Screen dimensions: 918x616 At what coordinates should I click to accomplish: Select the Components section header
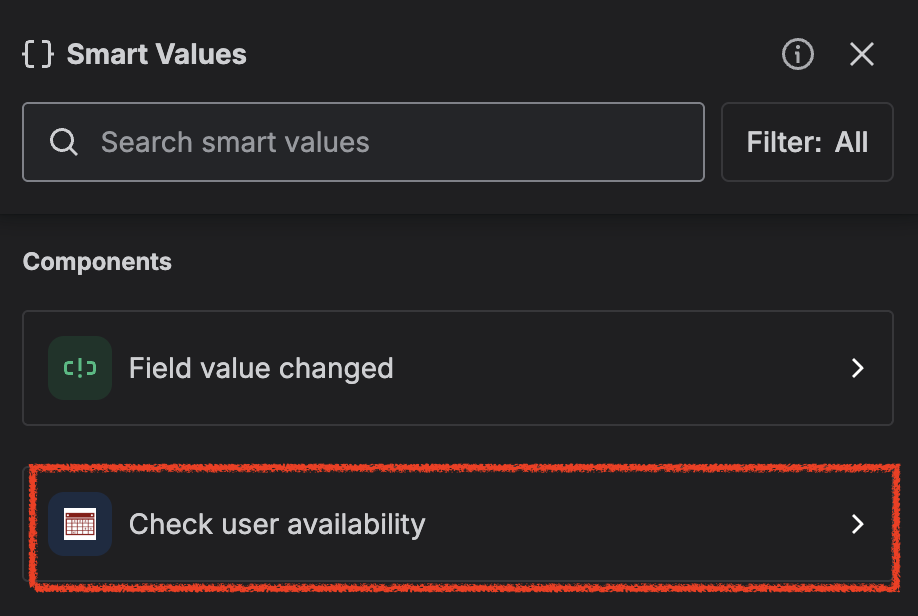click(x=97, y=261)
